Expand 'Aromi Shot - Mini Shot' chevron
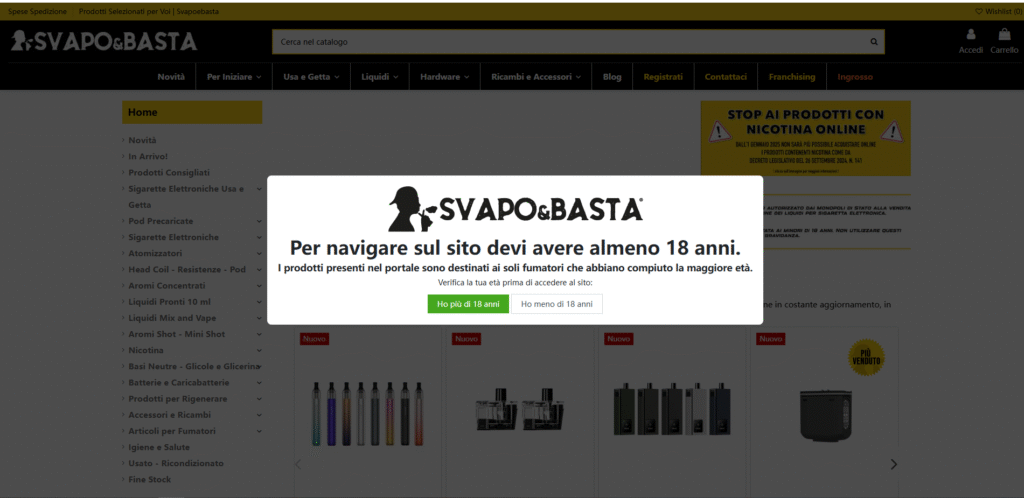 [259, 334]
